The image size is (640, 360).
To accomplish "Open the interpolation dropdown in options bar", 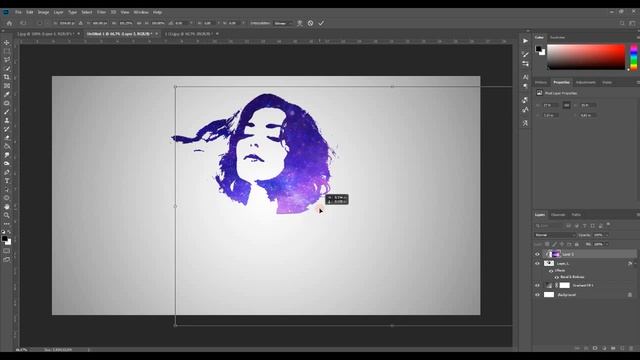I will tap(283, 23).
